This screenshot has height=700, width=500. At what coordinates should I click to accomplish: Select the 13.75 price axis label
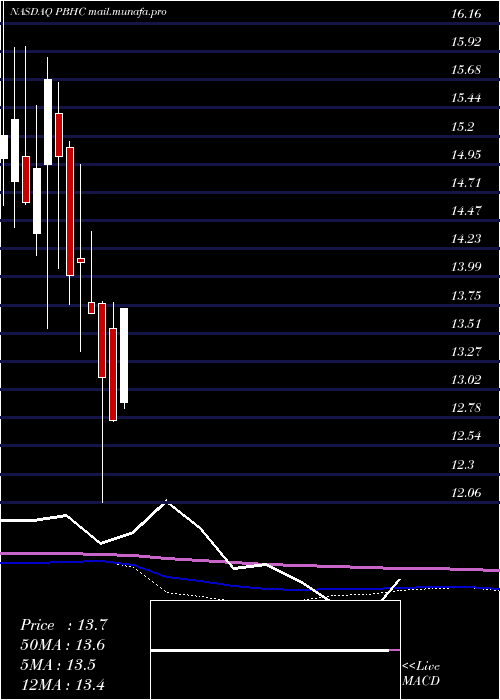pos(466,296)
